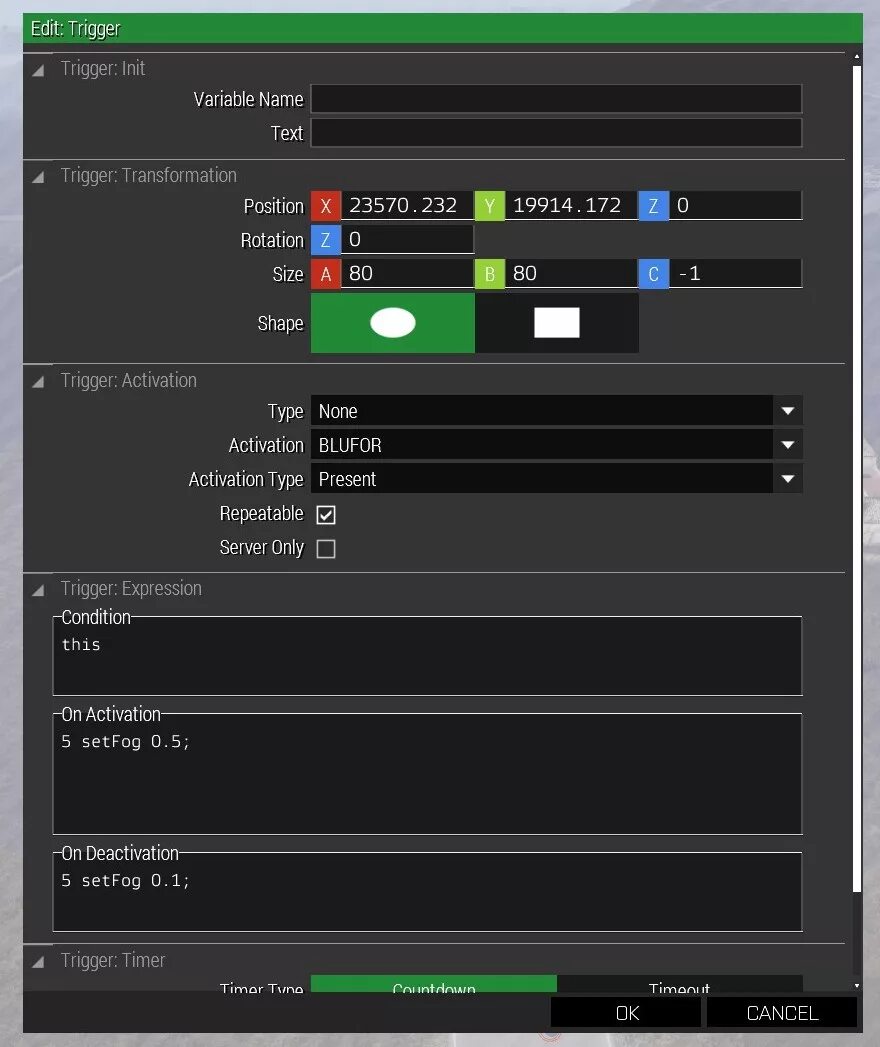The height and width of the screenshot is (1047, 880).
Task: Collapse the Trigger: Init section
Action: coord(38,69)
